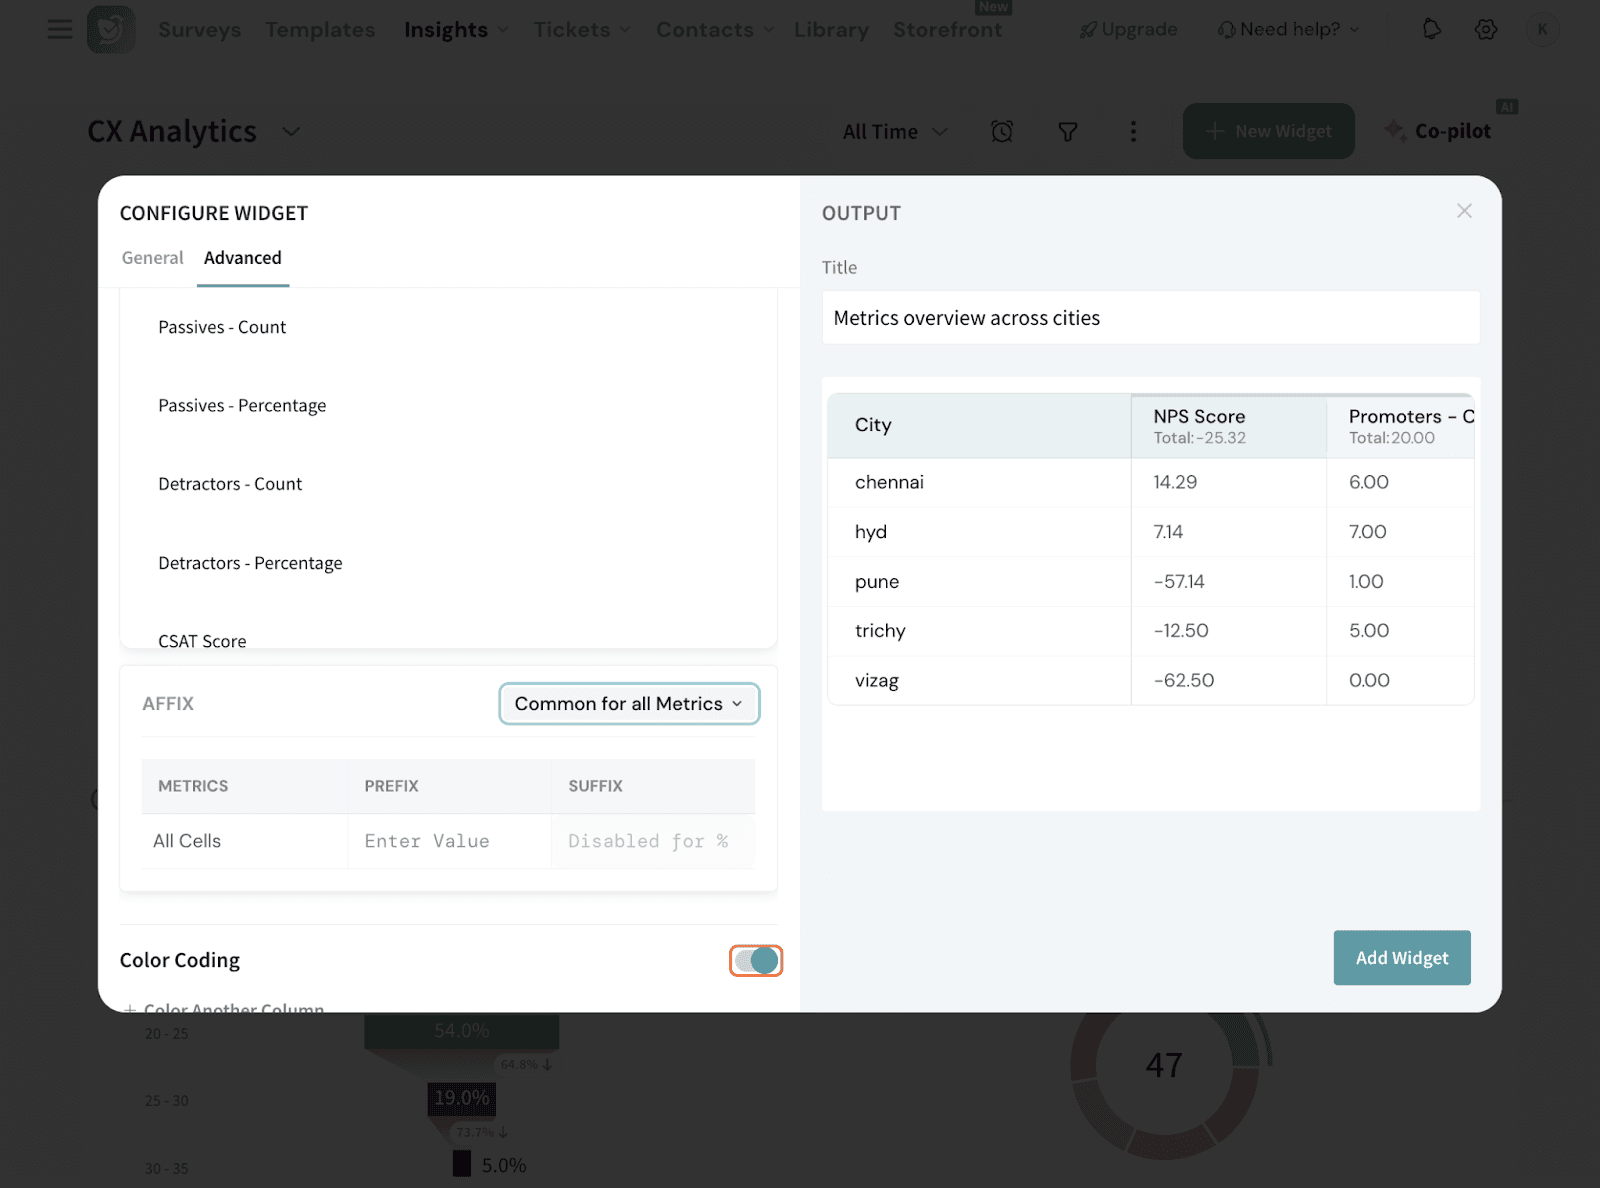Open the dashboard filter funnel

pyautogui.click(x=1068, y=131)
